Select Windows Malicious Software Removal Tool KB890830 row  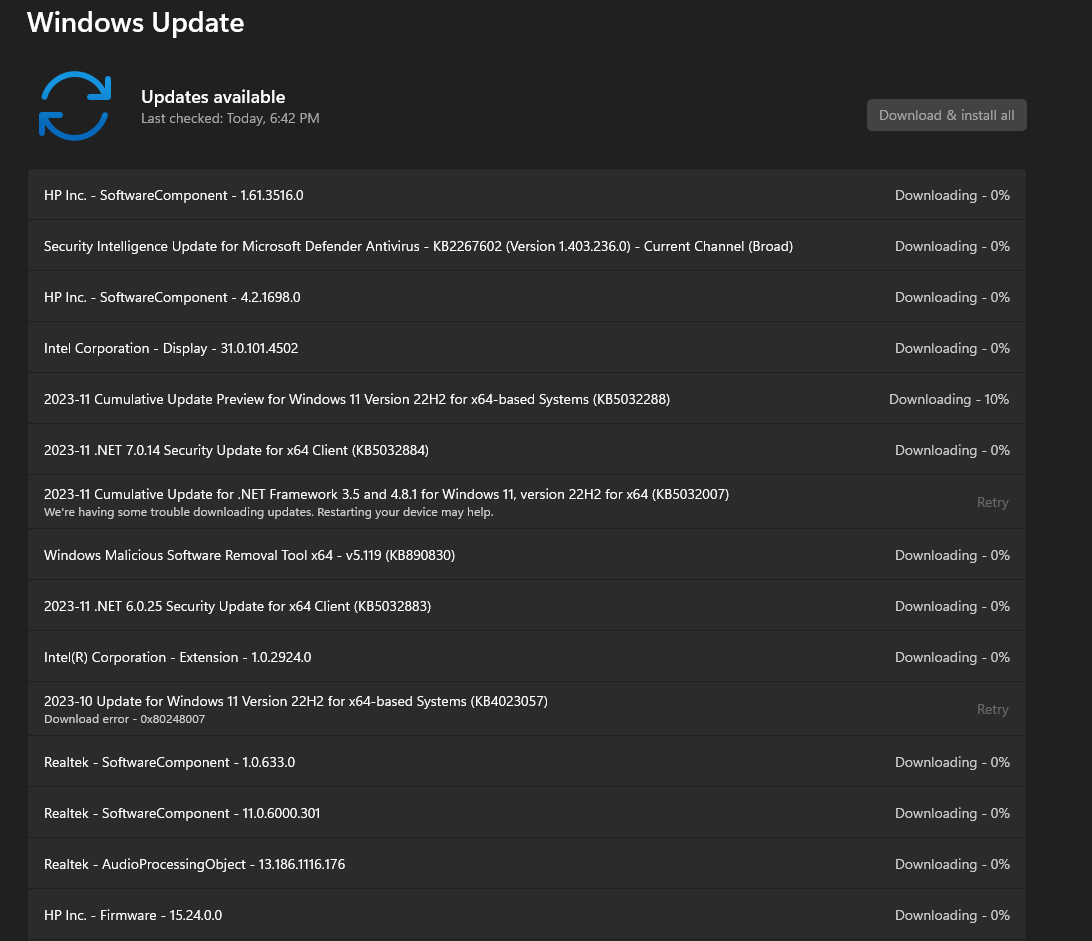coord(526,555)
